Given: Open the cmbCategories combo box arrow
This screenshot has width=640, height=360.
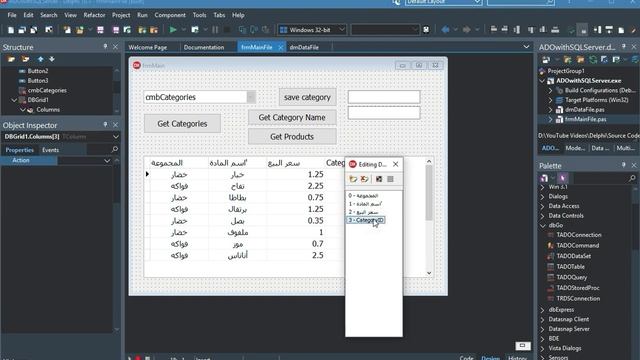Looking at the screenshot, I should pos(251,97).
